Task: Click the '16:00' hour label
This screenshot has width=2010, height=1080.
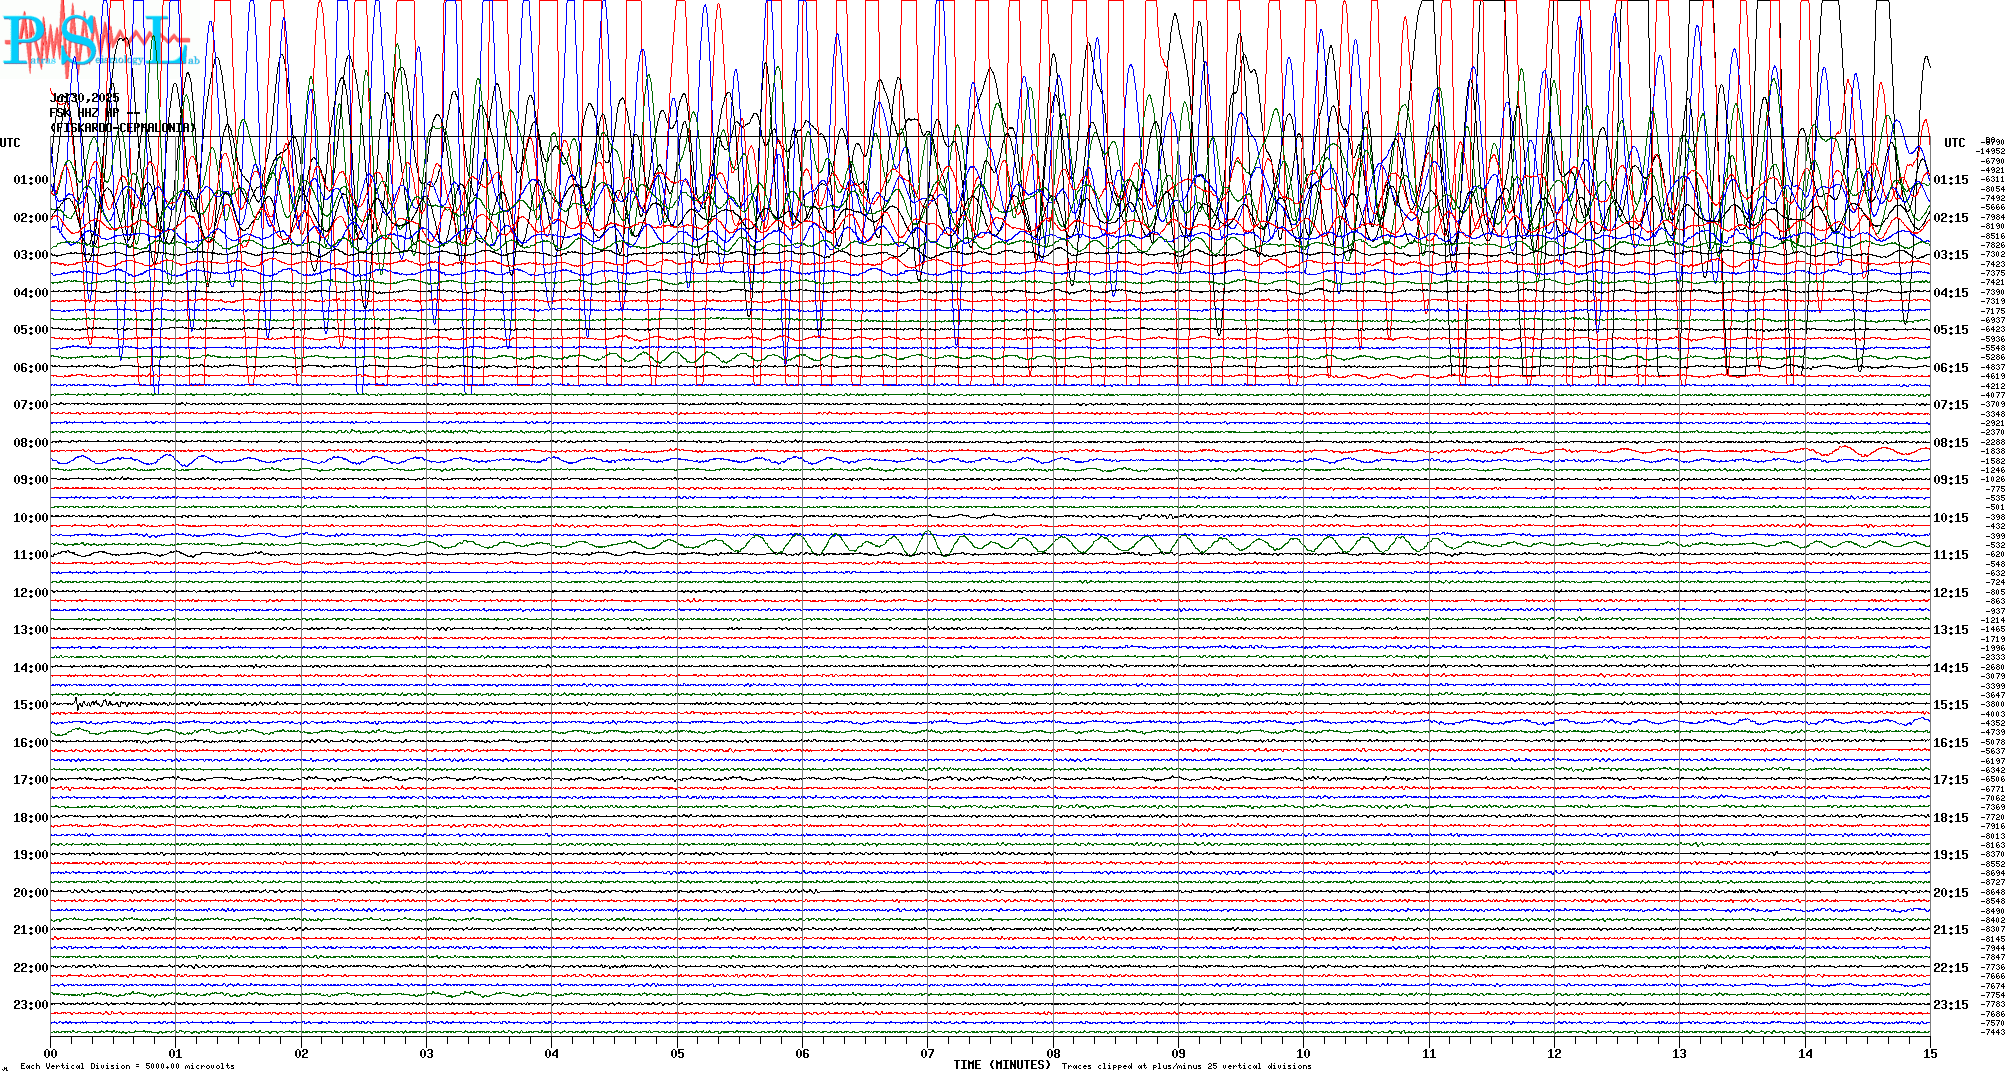Action: (31, 743)
